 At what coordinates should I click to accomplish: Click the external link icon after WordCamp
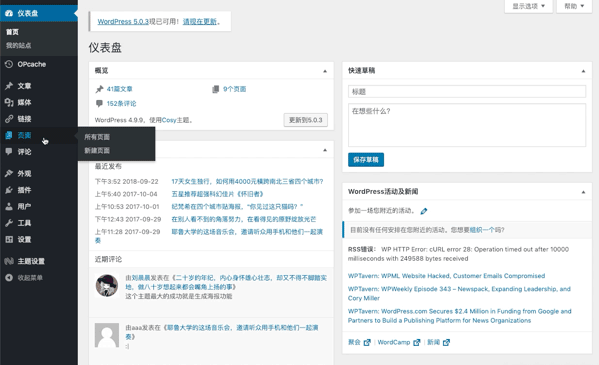417,342
